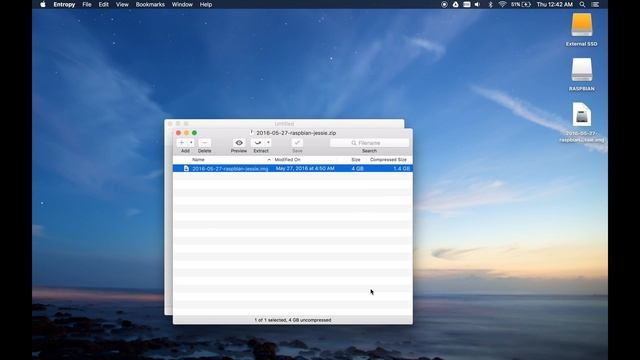Click the Save checkmark button
The width and height of the screenshot is (640, 360).
(297, 143)
